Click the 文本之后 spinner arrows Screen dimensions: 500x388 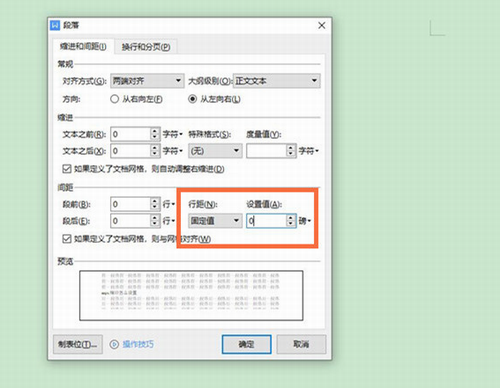coord(155,151)
